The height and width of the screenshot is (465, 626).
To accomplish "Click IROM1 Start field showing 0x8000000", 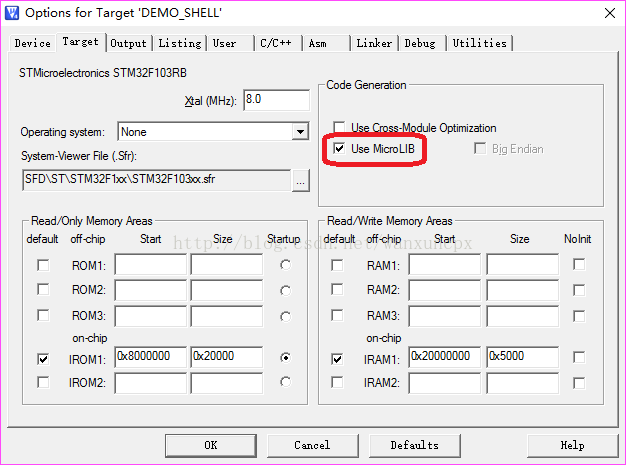I will point(151,357).
